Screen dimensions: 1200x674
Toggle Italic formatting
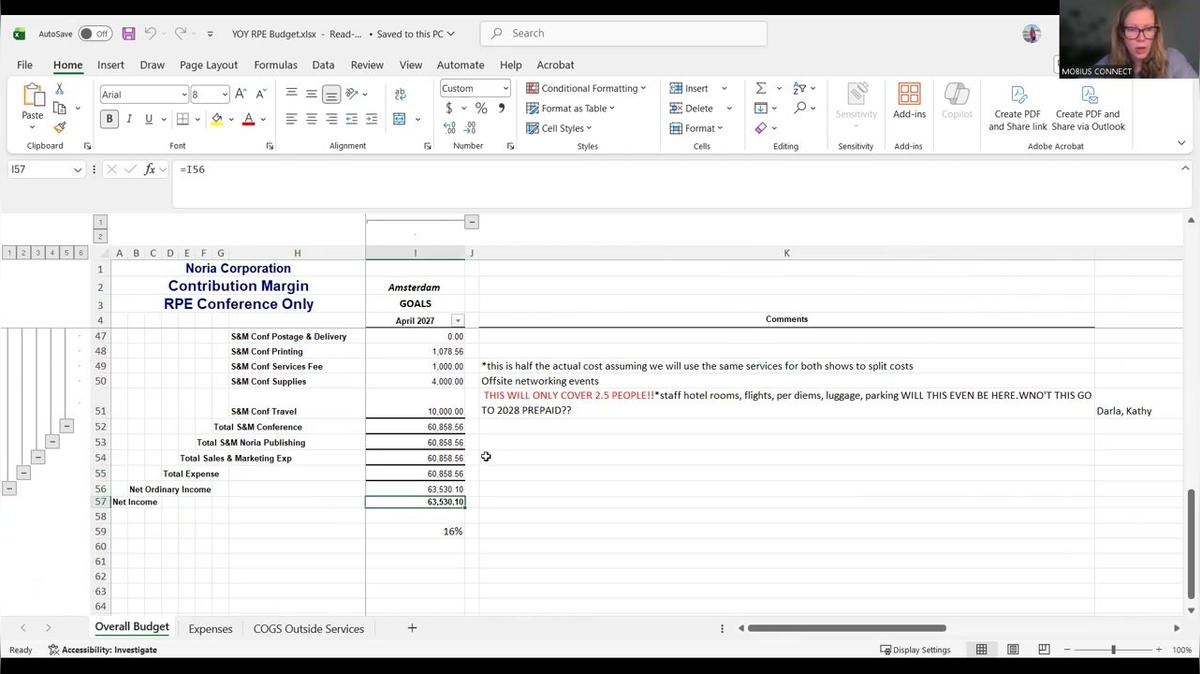pyautogui.click(x=130, y=119)
